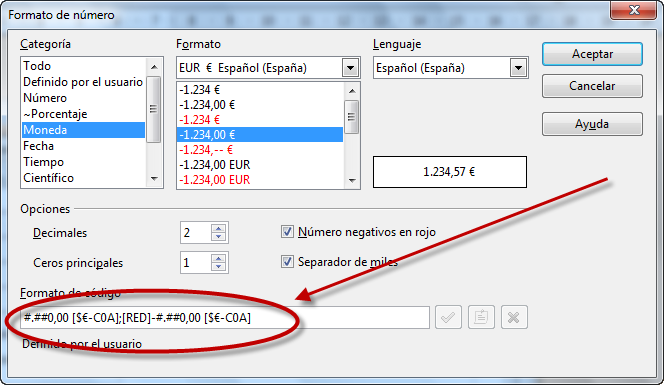Click Formato list scroll-down arrow
The width and height of the screenshot is (664, 385).
click(352, 181)
